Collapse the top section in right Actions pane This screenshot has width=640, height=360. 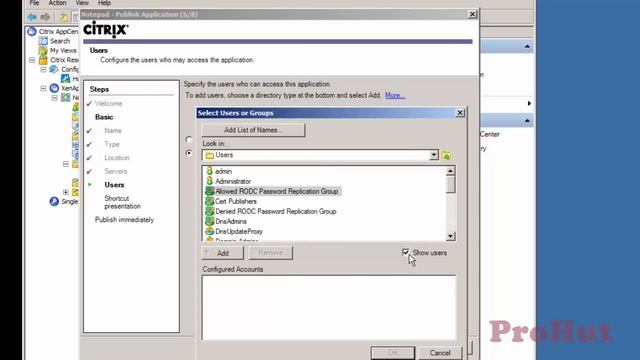(x=527, y=47)
